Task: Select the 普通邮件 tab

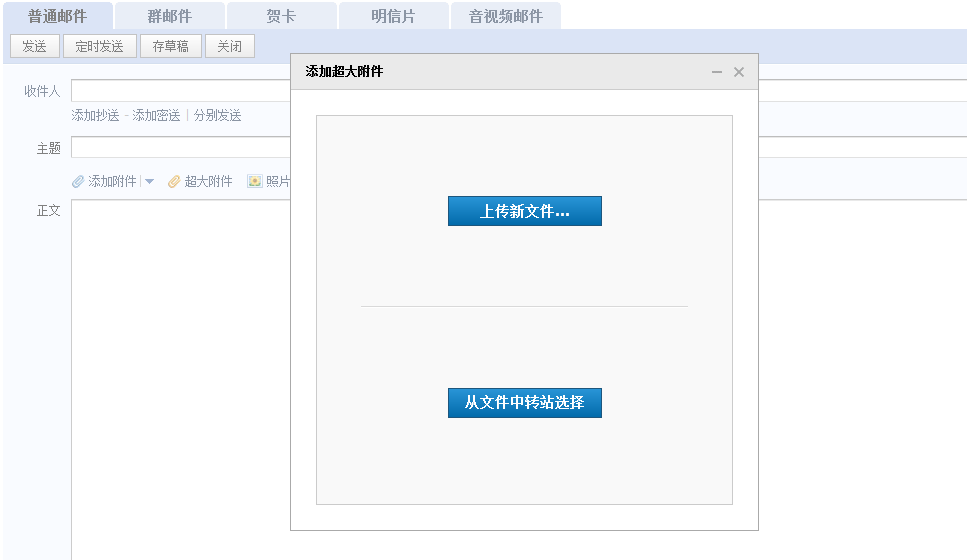Action: (57, 16)
